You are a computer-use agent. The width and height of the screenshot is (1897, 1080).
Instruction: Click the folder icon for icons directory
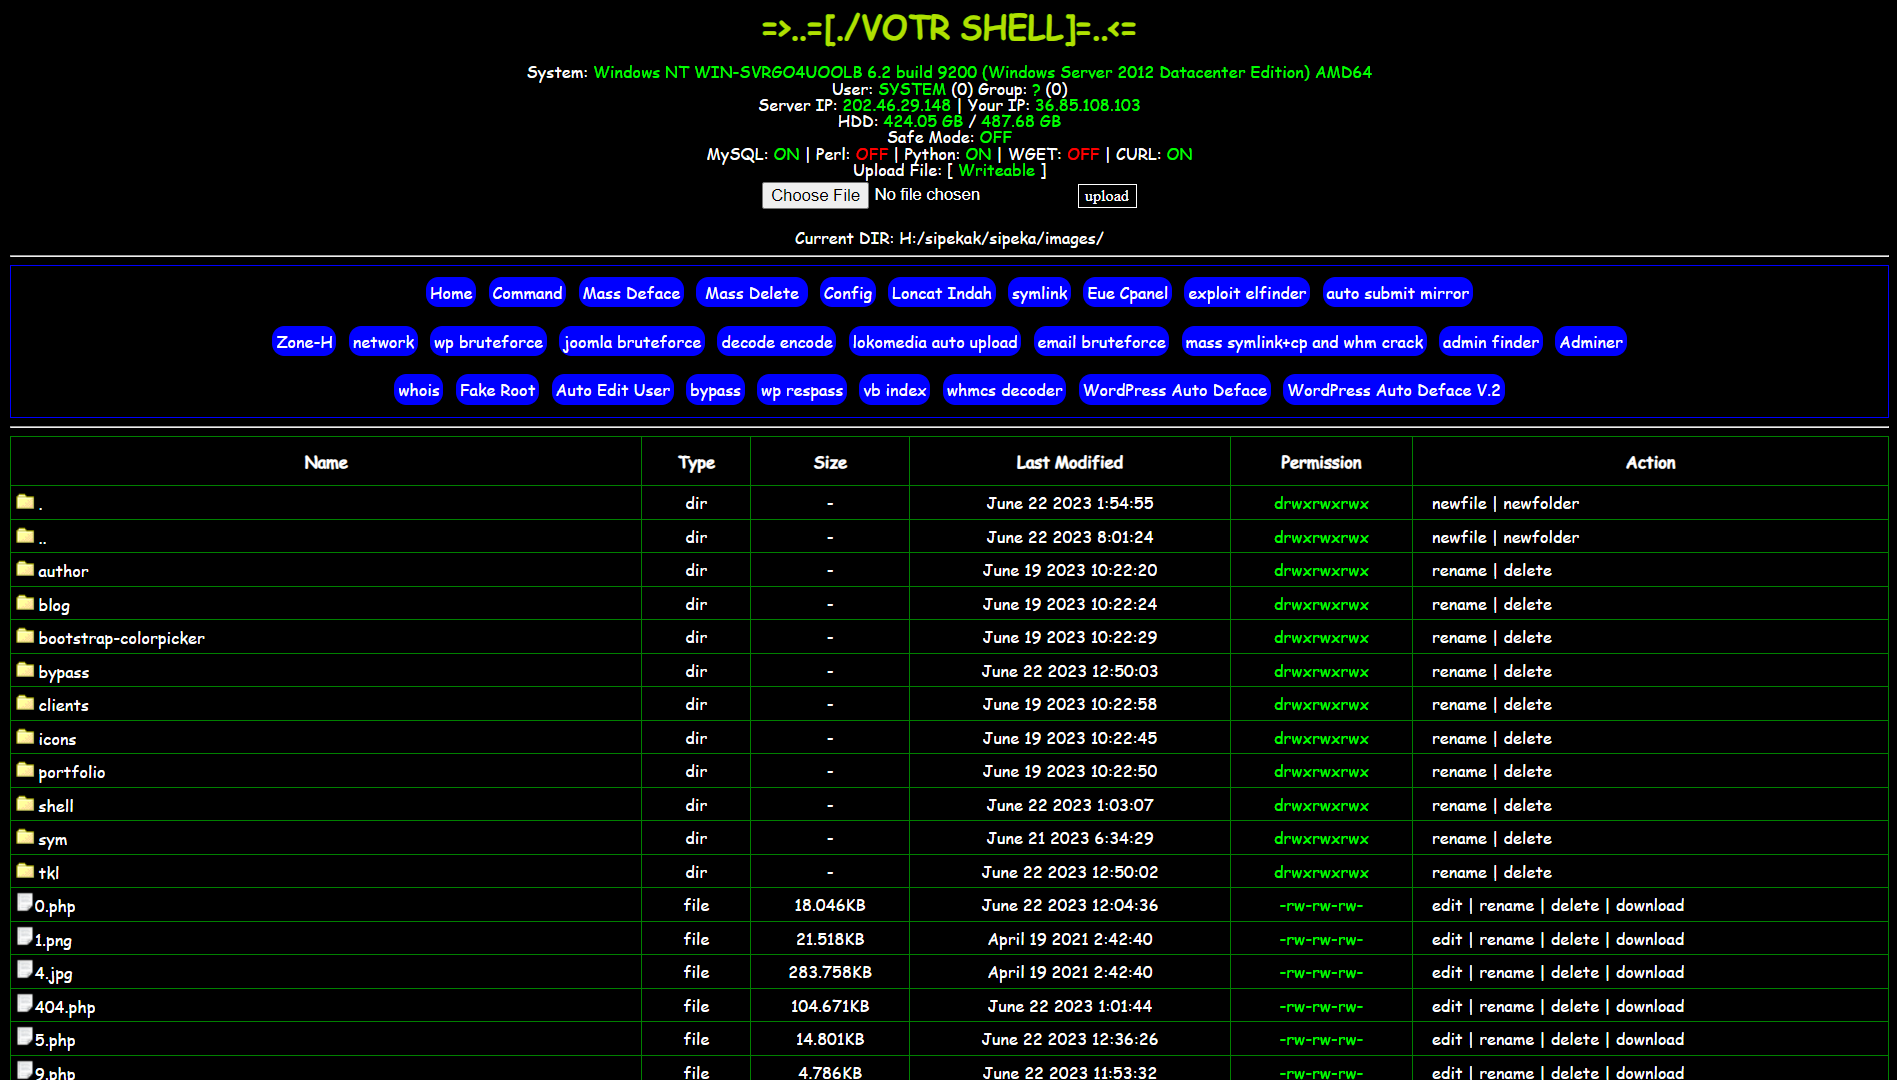(x=25, y=737)
